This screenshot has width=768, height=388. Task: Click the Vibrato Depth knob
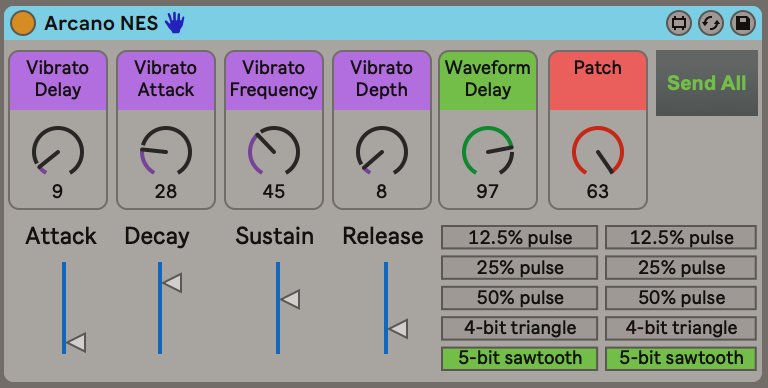(382, 151)
